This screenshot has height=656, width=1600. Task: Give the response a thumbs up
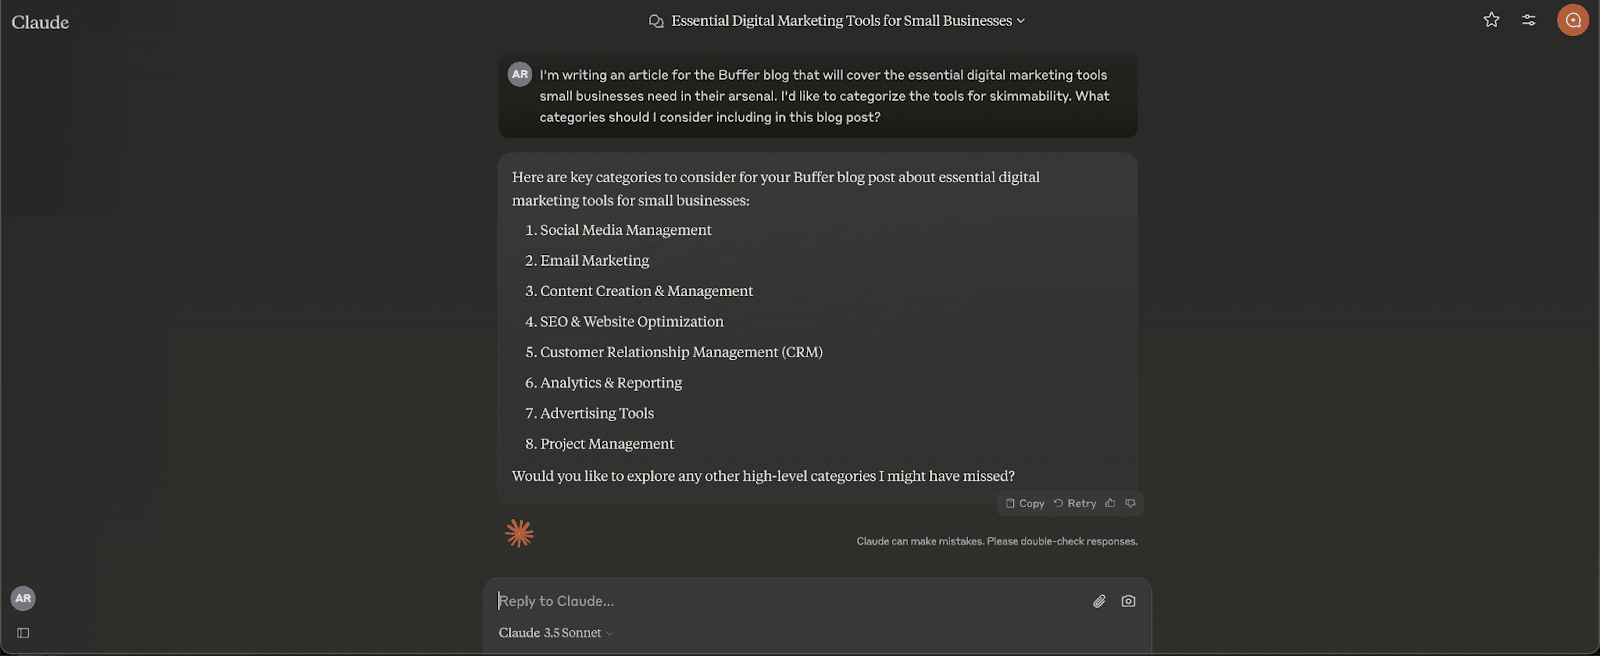[1110, 503]
